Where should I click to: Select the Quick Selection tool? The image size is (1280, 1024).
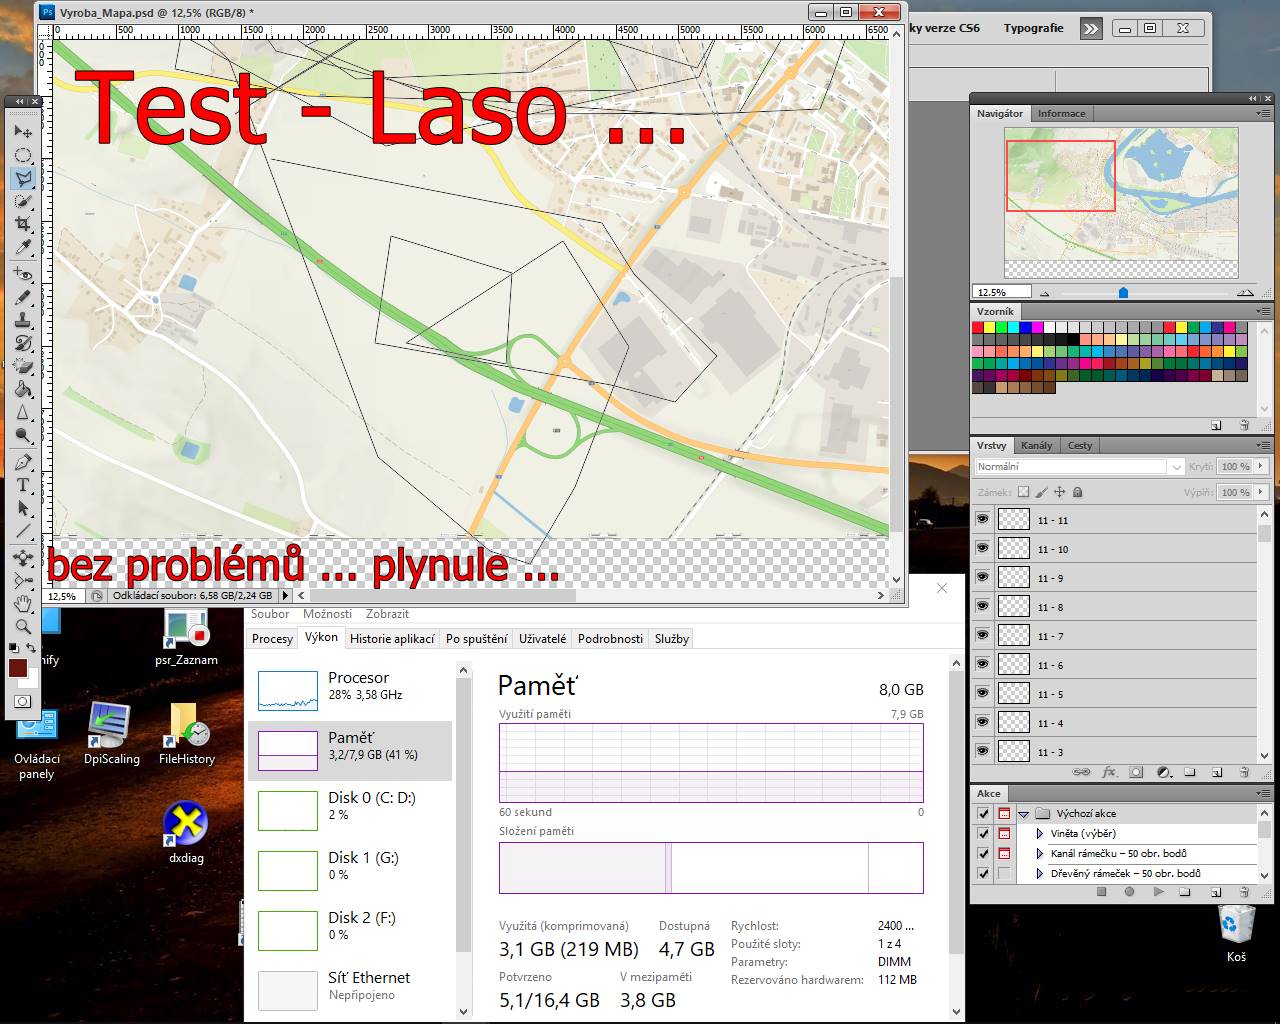point(22,201)
